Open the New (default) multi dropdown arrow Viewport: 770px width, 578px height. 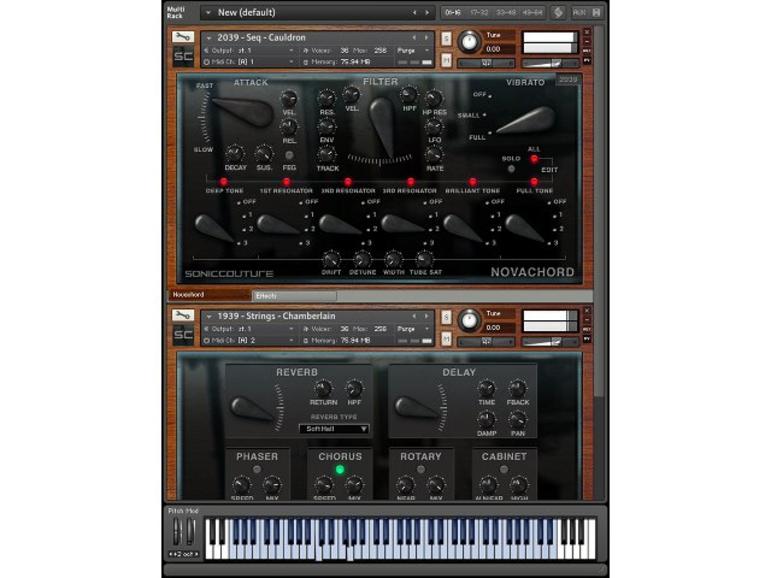208,13
